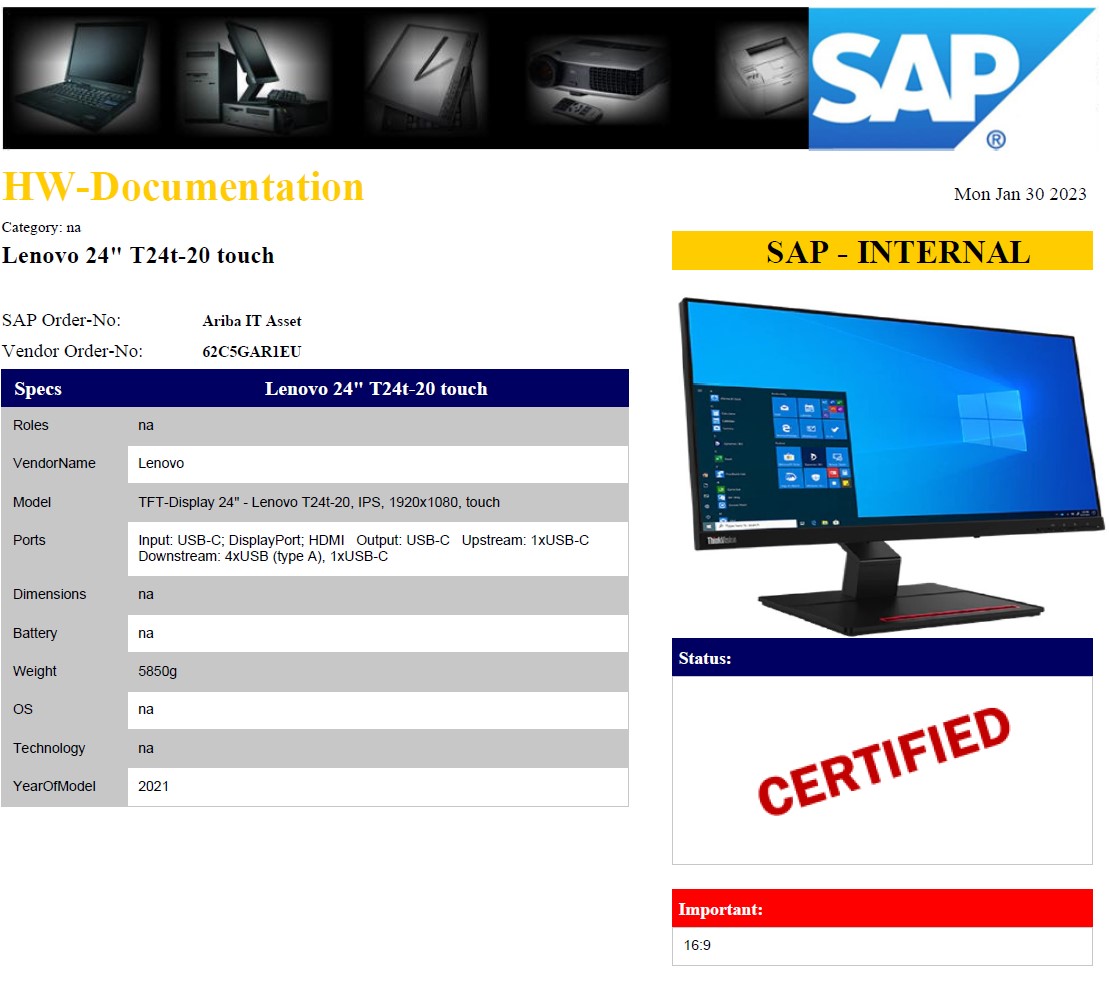Click the Ariba IT Asset order value
1109x1000 pixels.
pyautogui.click(x=252, y=321)
